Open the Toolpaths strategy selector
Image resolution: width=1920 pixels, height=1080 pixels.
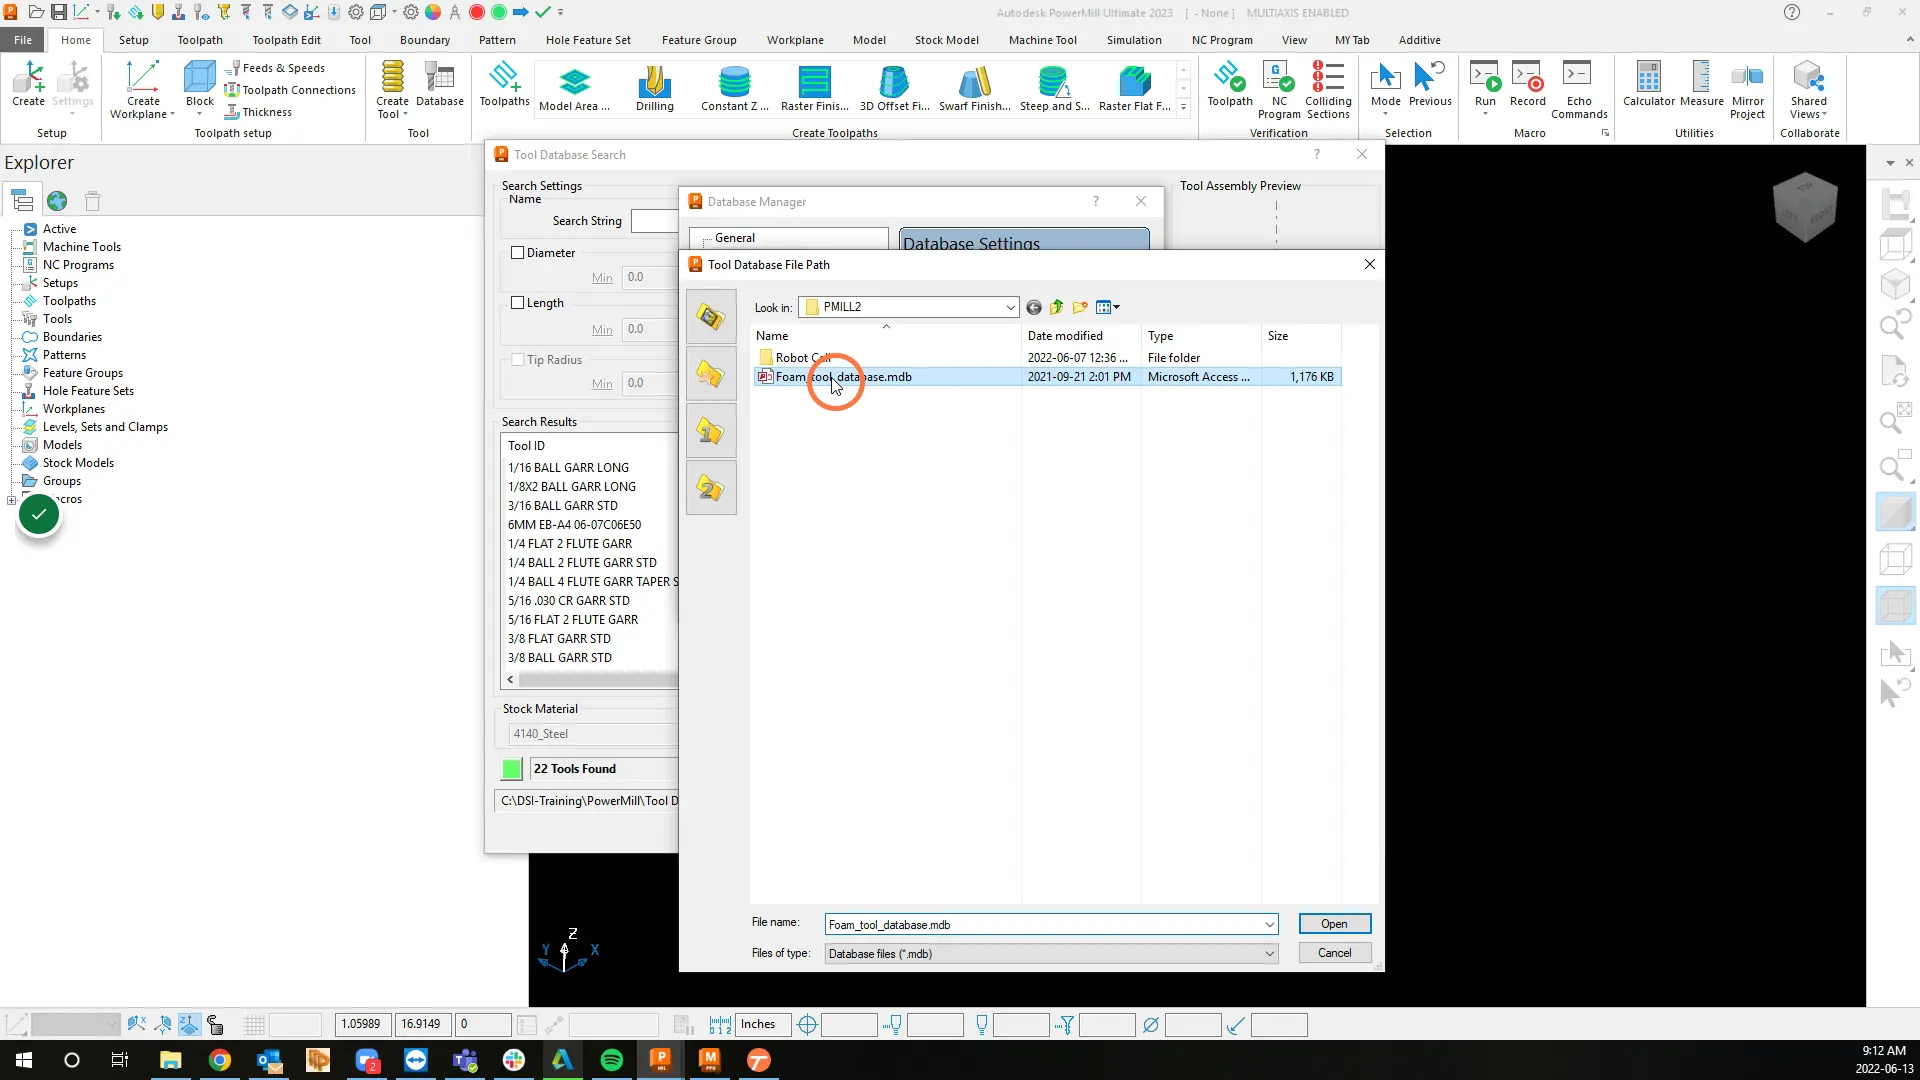(x=504, y=84)
